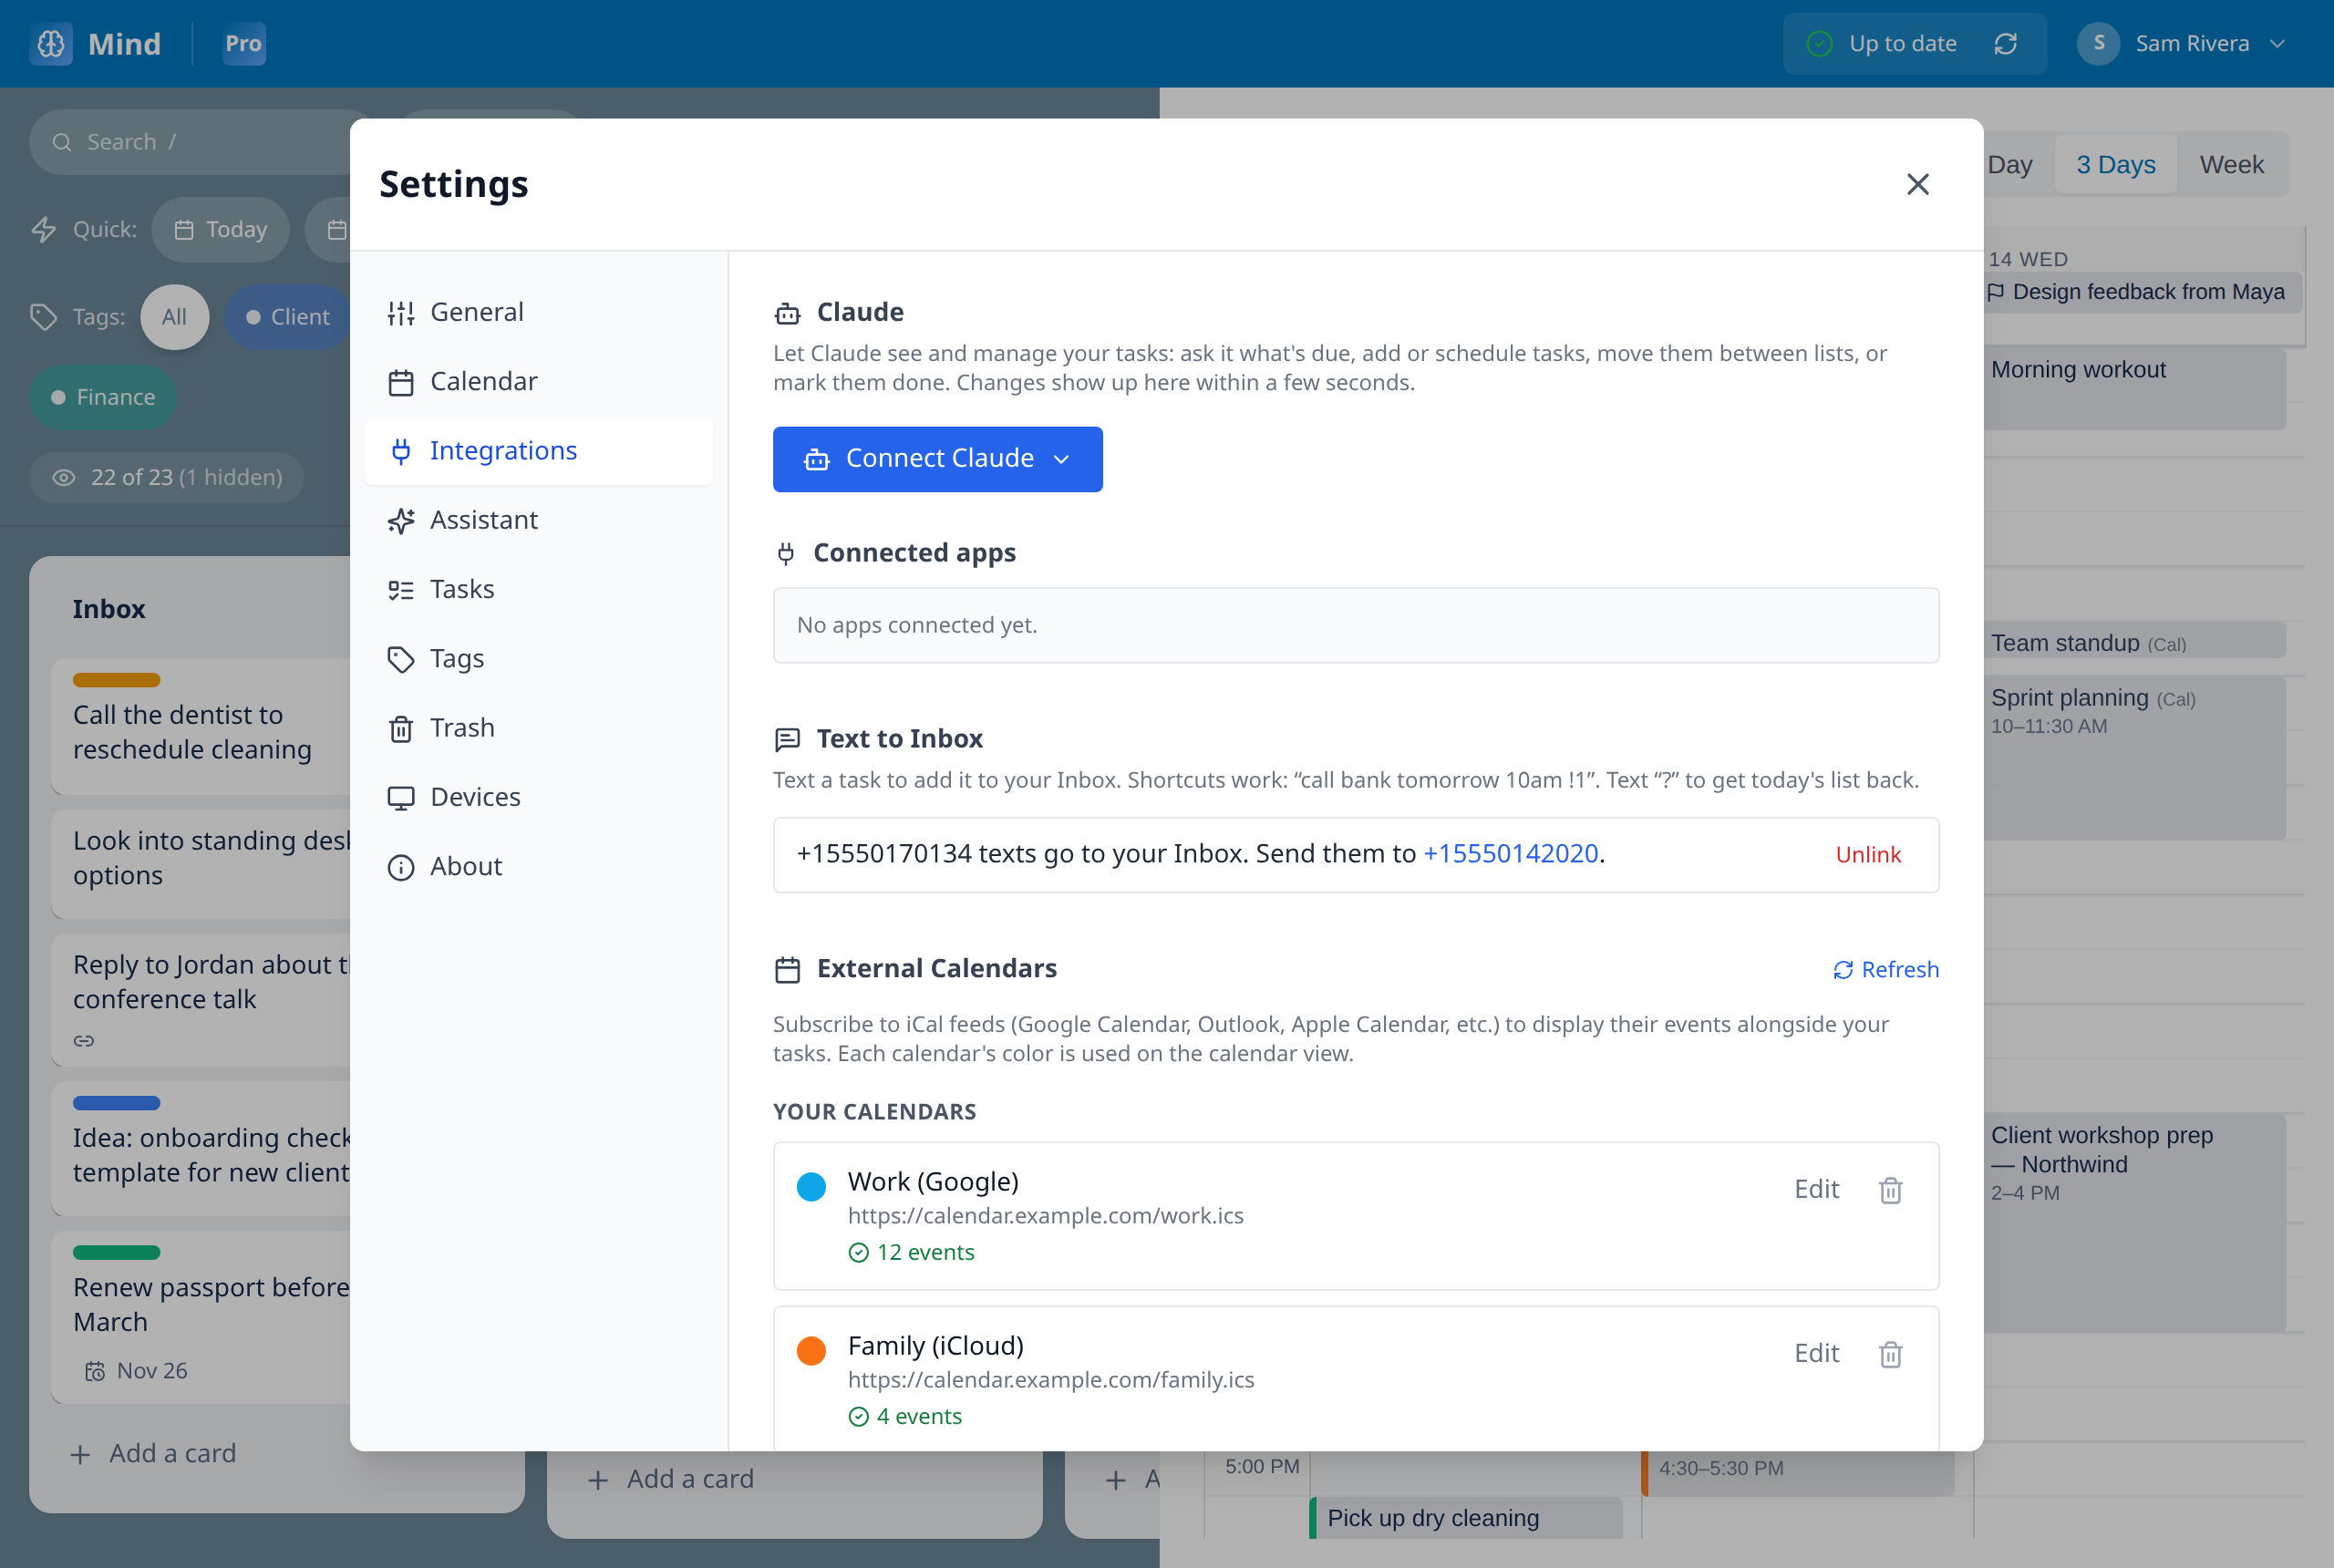
Task: Click the sync refresh icon in header
Action: tap(2005, 44)
